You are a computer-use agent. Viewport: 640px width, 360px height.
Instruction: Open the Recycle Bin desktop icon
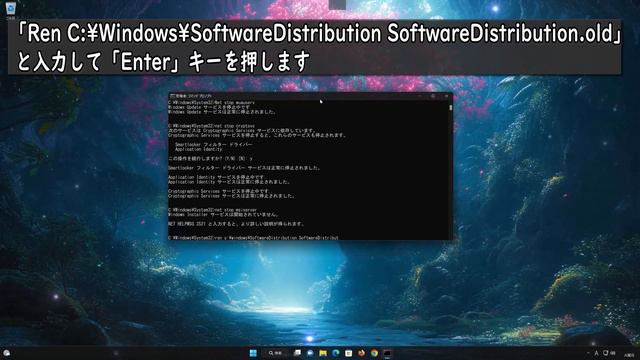click(x=11, y=10)
